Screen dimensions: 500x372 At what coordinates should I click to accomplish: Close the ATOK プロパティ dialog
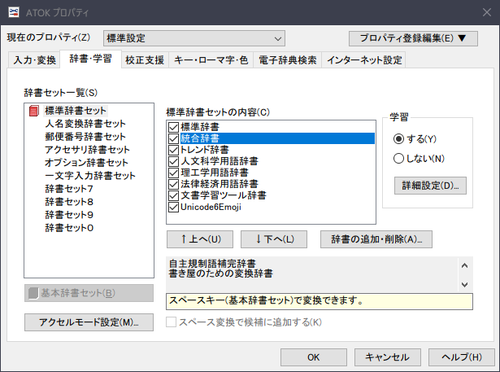tap(487, 12)
